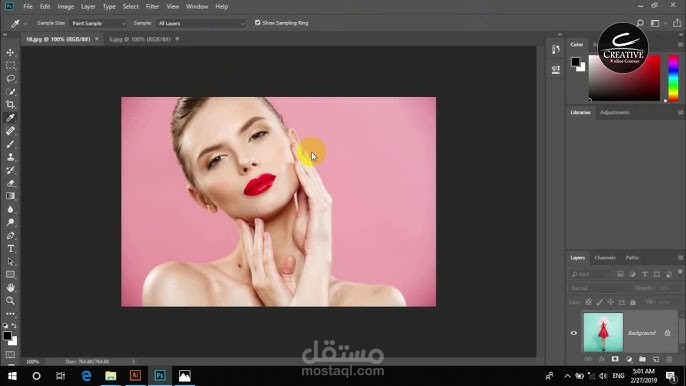Open History panel icon in side dock

click(x=556, y=50)
